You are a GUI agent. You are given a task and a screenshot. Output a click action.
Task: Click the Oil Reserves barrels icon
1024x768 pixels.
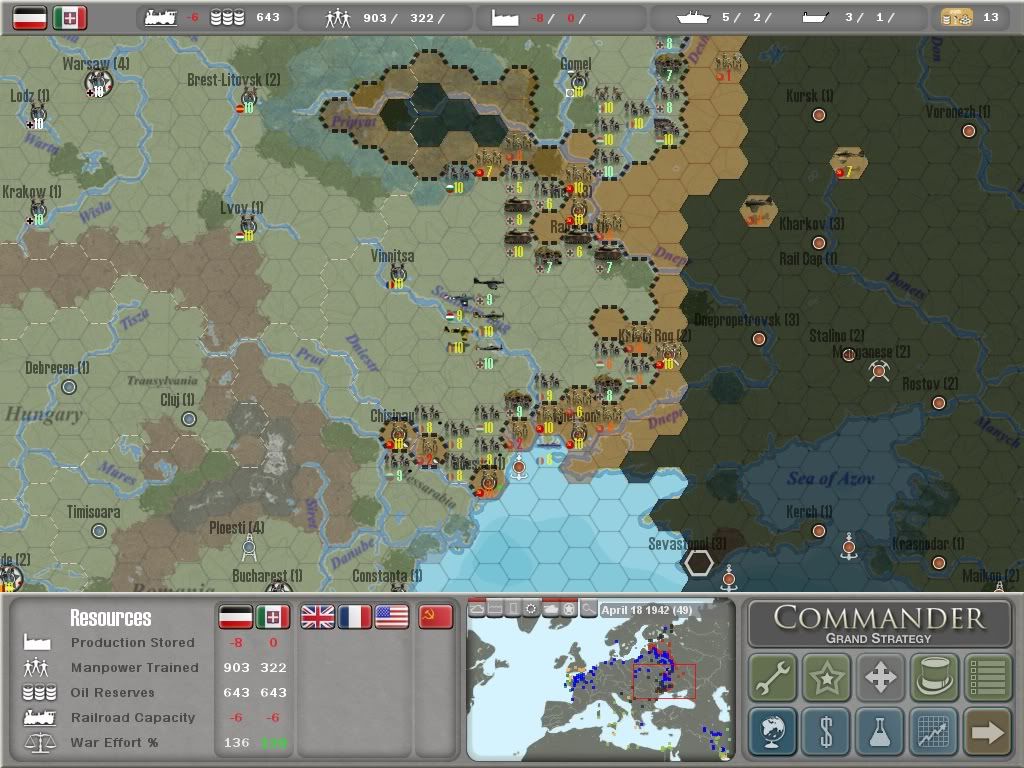click(39, 692)
